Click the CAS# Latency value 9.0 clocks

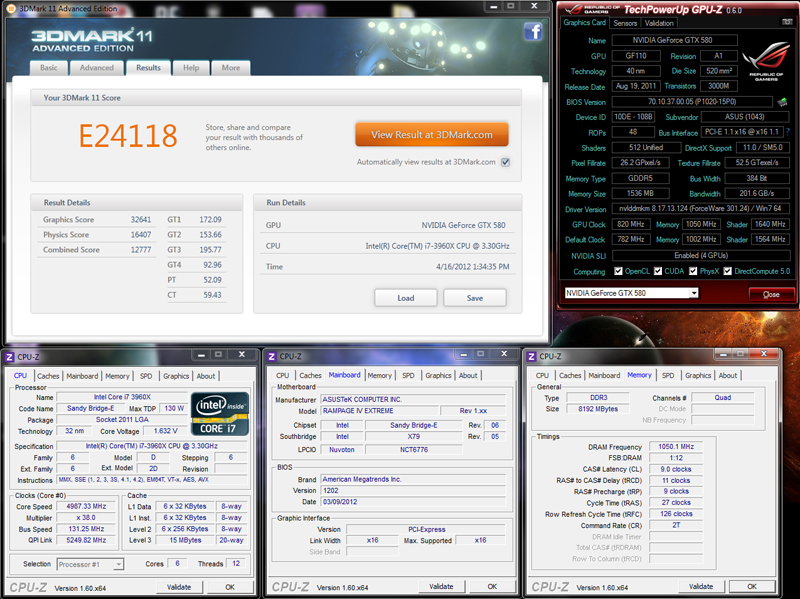pos(676,469)
